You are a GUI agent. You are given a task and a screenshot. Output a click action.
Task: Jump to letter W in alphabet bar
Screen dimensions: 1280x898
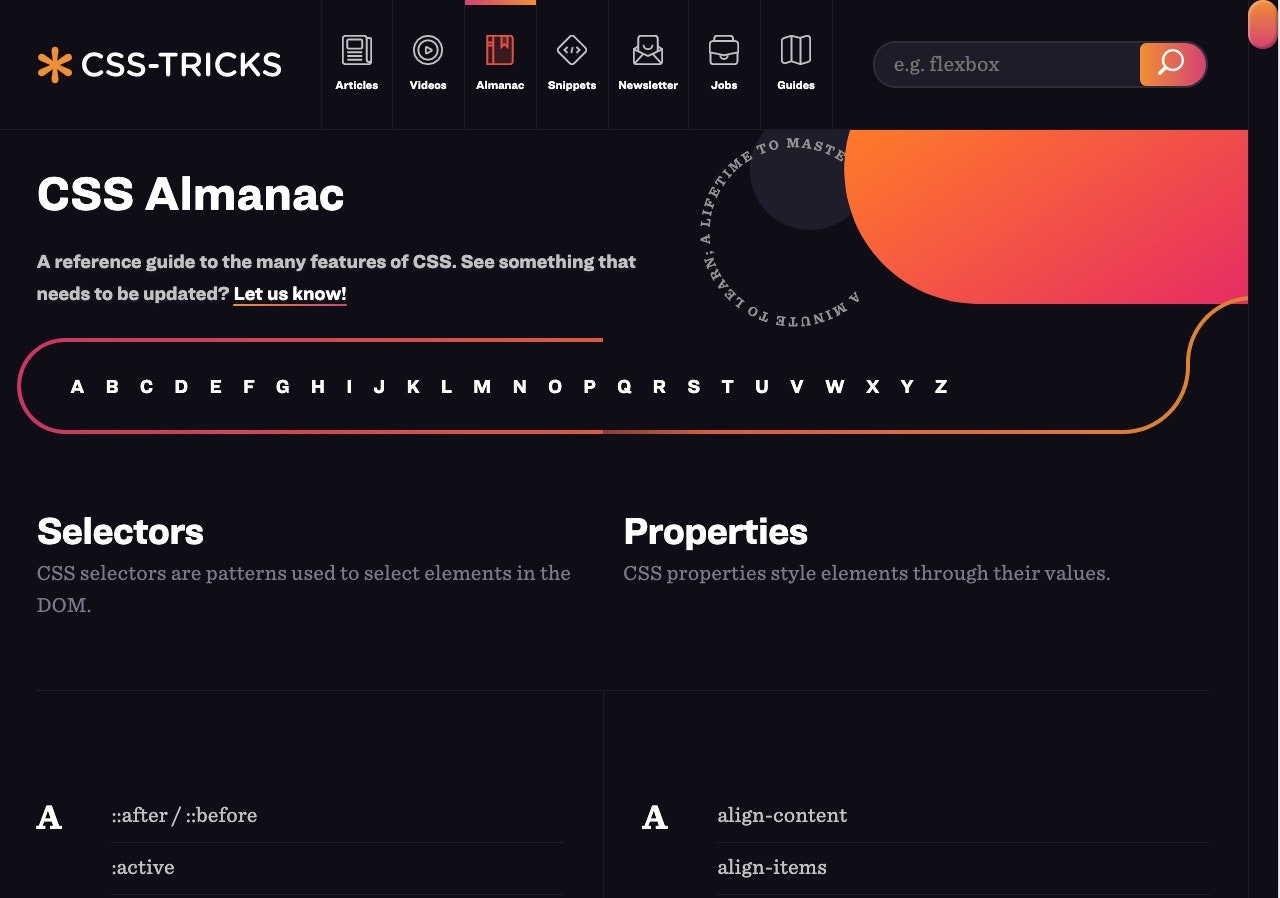click(835, 387)
